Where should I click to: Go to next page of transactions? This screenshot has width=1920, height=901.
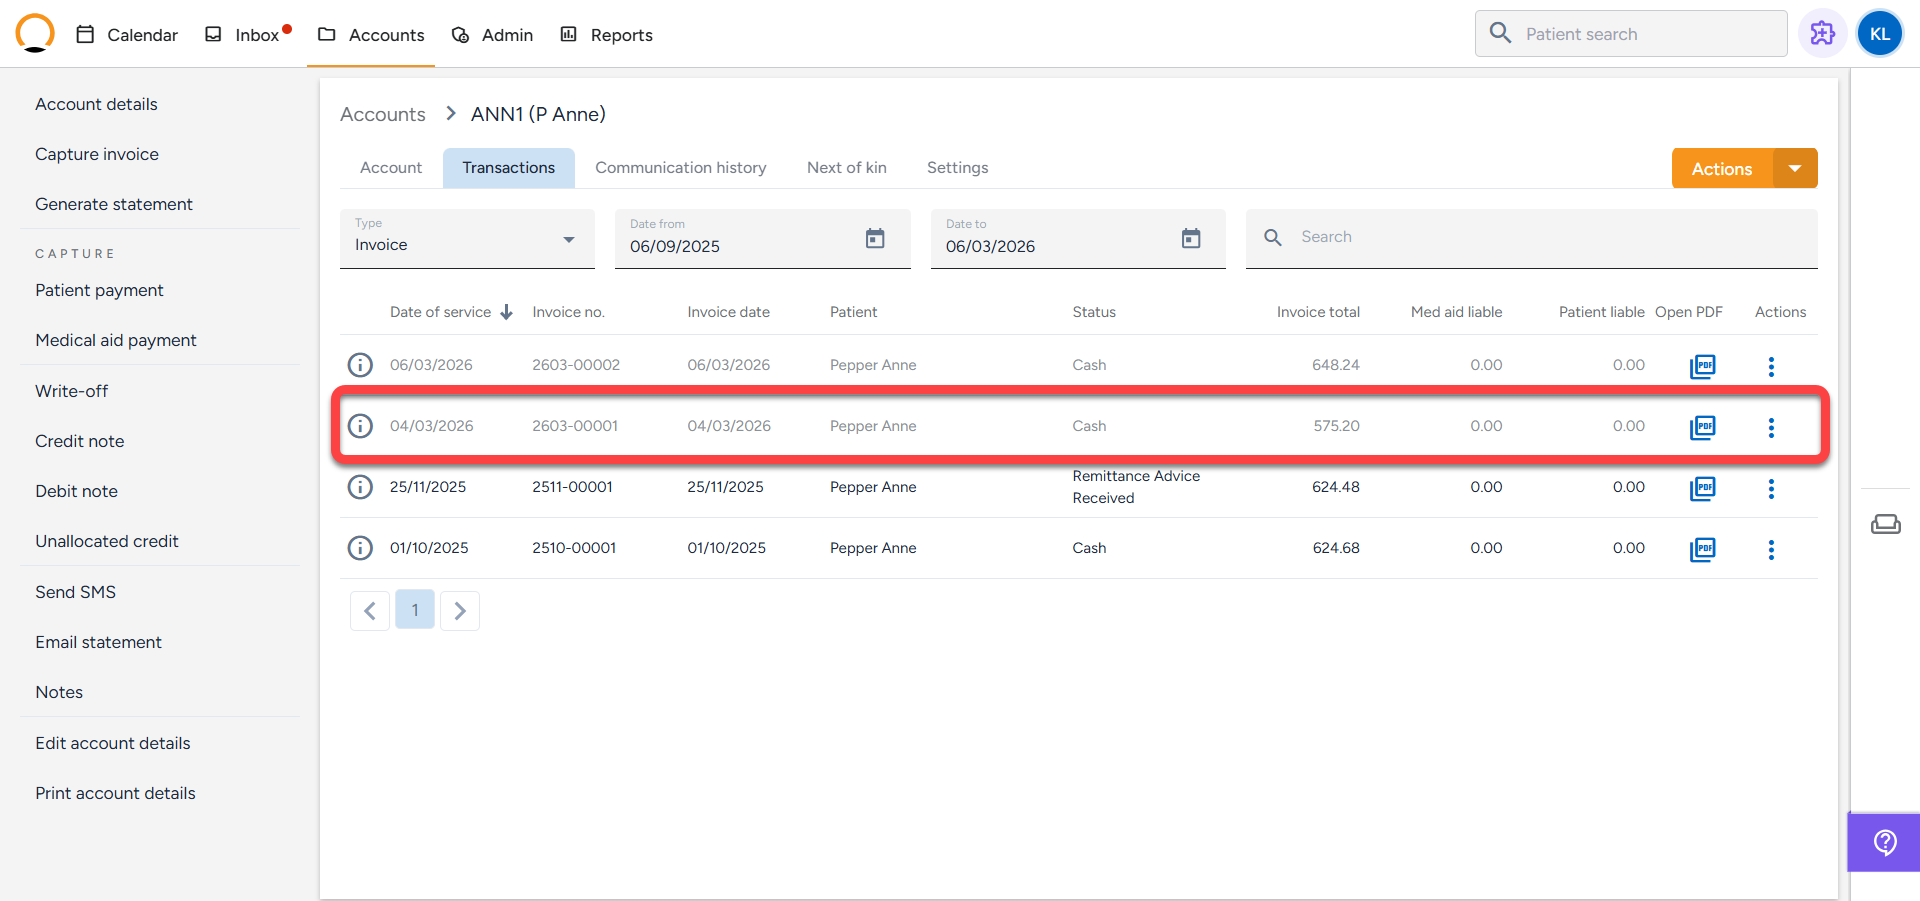[x=460, y=610]
